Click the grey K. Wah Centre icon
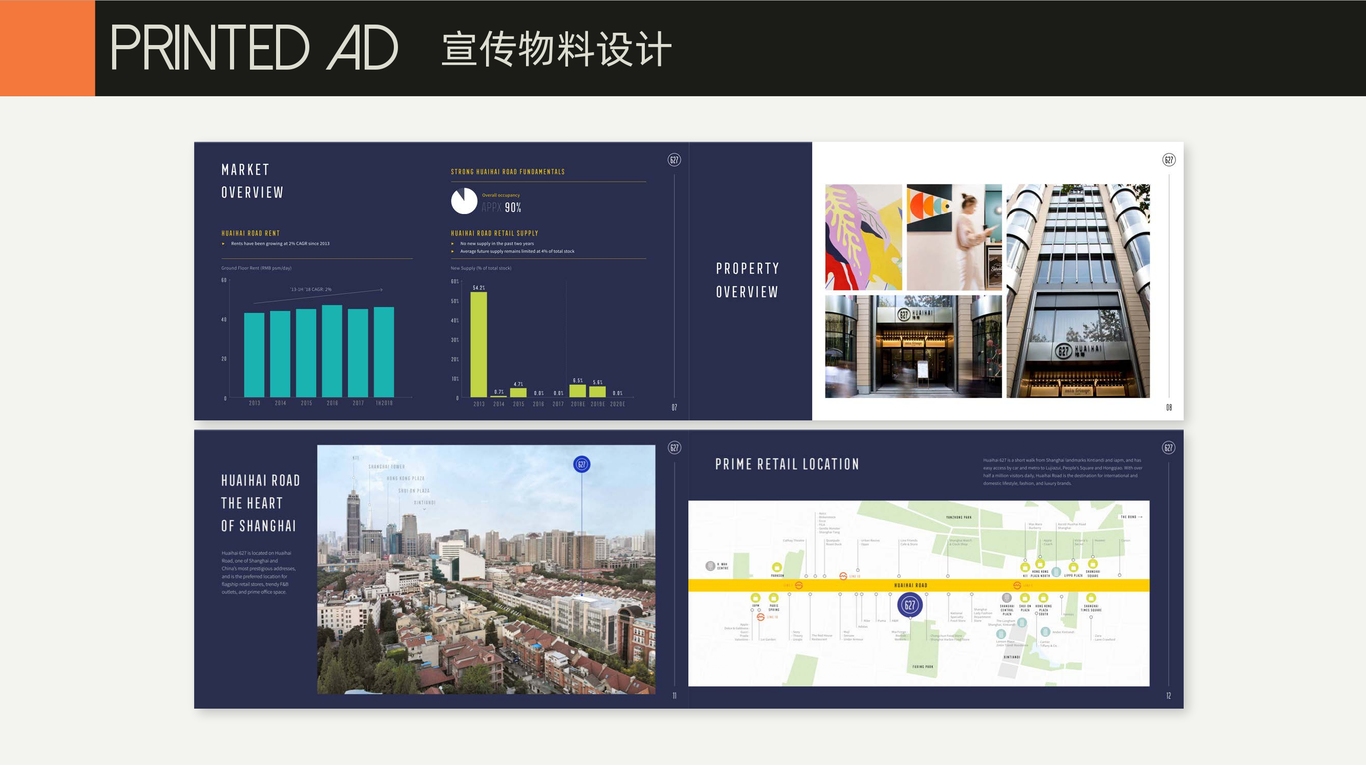Image resolution: width=1366 pixels, height=766 pixels. pyautogui.click(x=711, y=566)
